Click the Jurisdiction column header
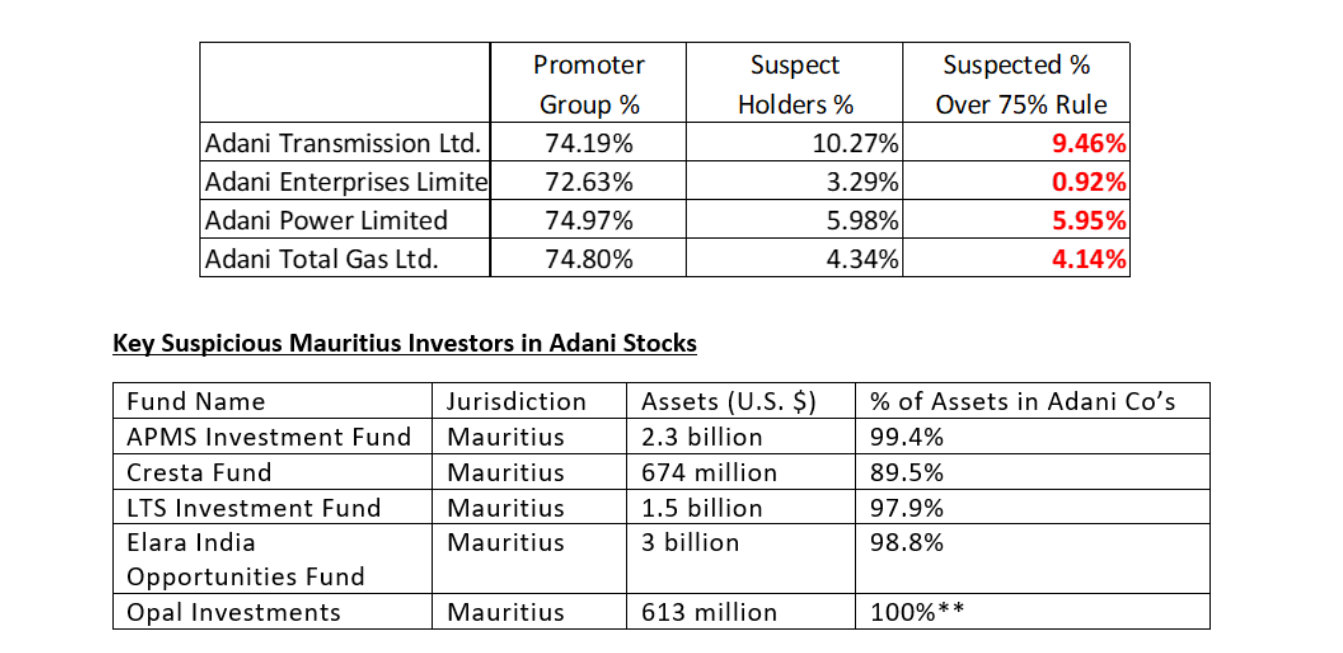 (516, 402)
